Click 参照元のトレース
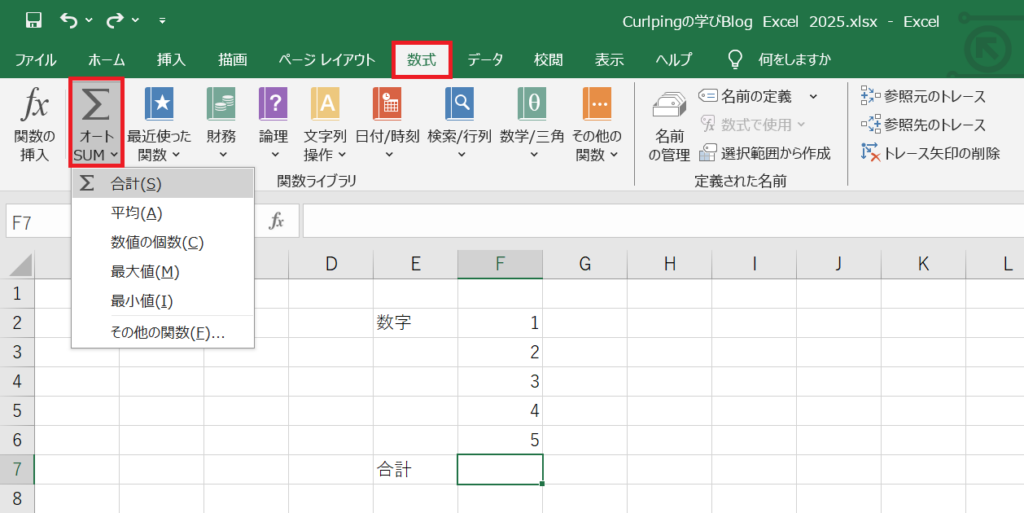Viewport: 1024px width, 513px height. pos(923,96)
